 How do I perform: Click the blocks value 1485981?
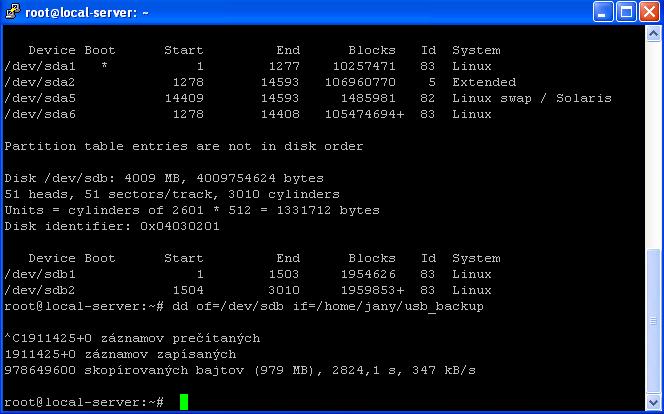pos(368,98)
